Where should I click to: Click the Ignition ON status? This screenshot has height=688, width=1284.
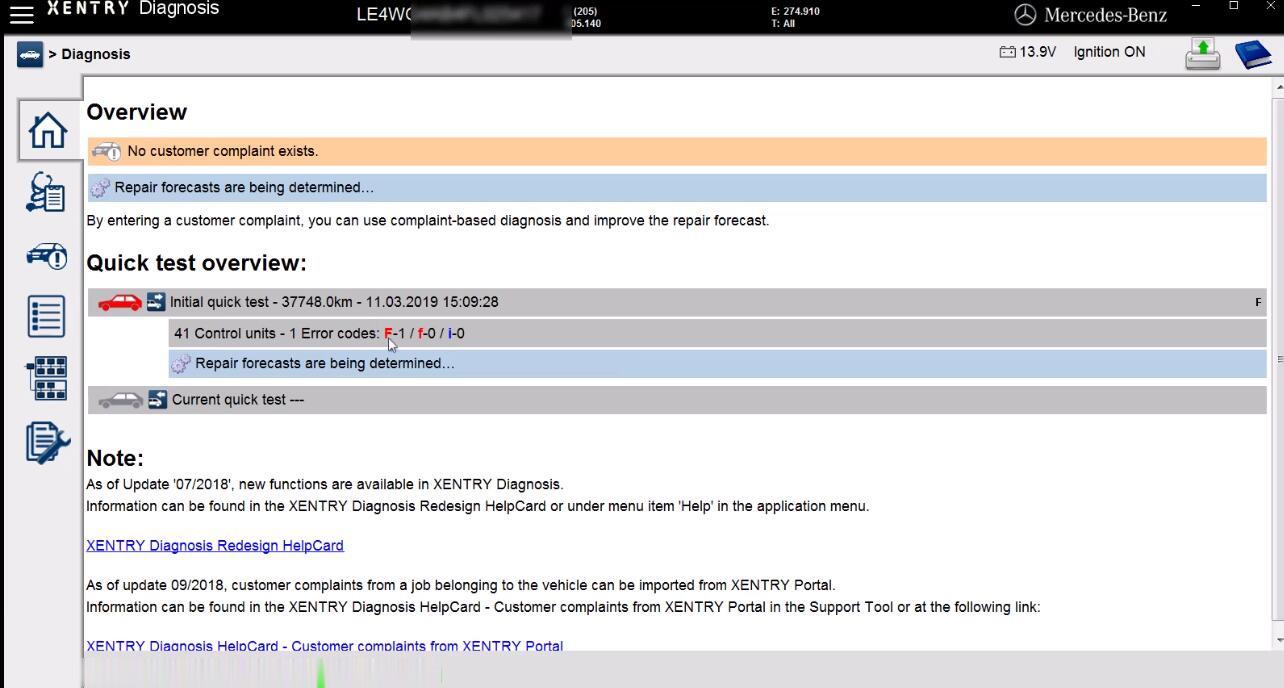(x=1110, y=52)
